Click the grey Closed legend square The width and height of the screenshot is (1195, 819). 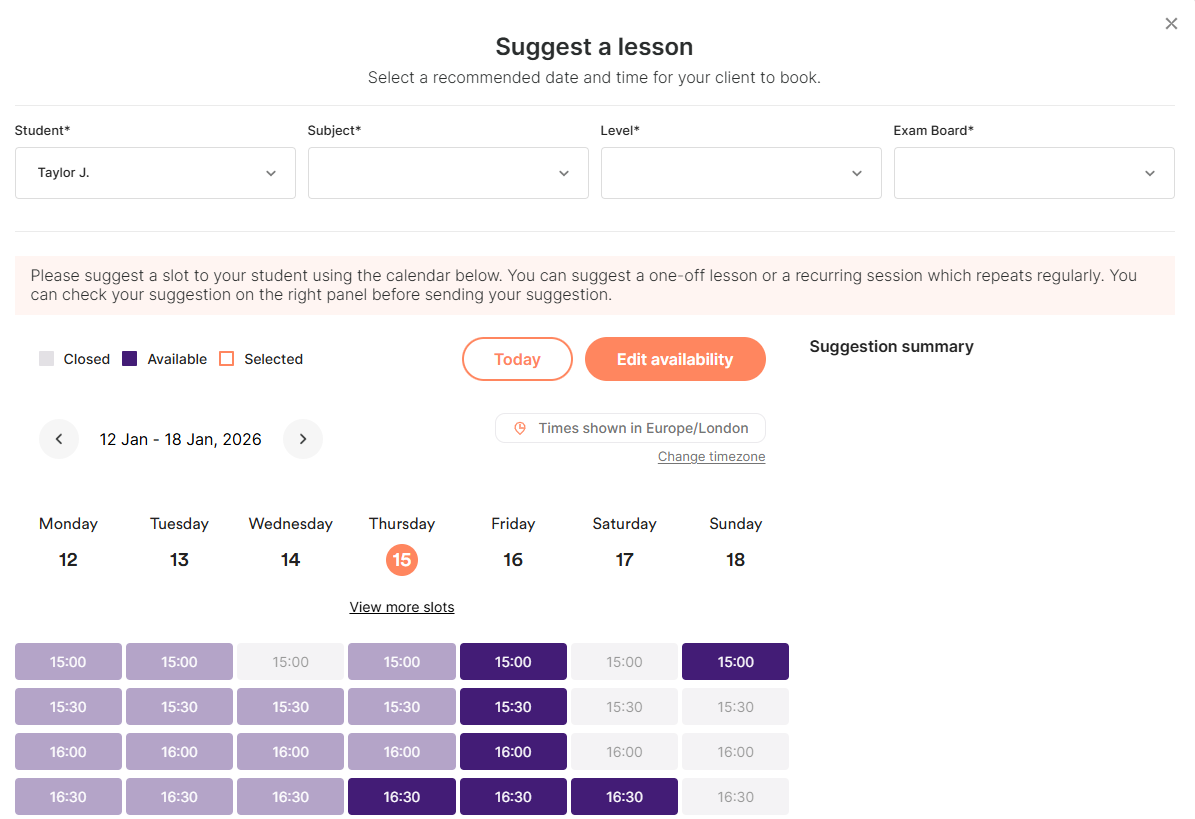(x=46, y=359)
